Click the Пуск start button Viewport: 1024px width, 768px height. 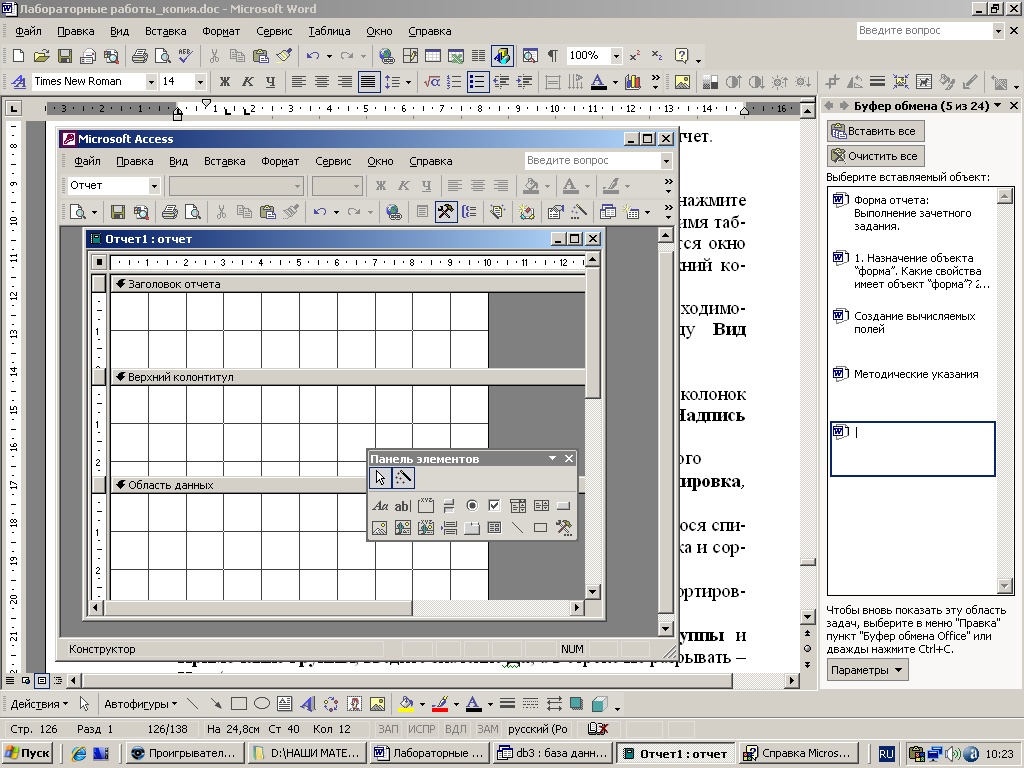(x=29, y=753)
